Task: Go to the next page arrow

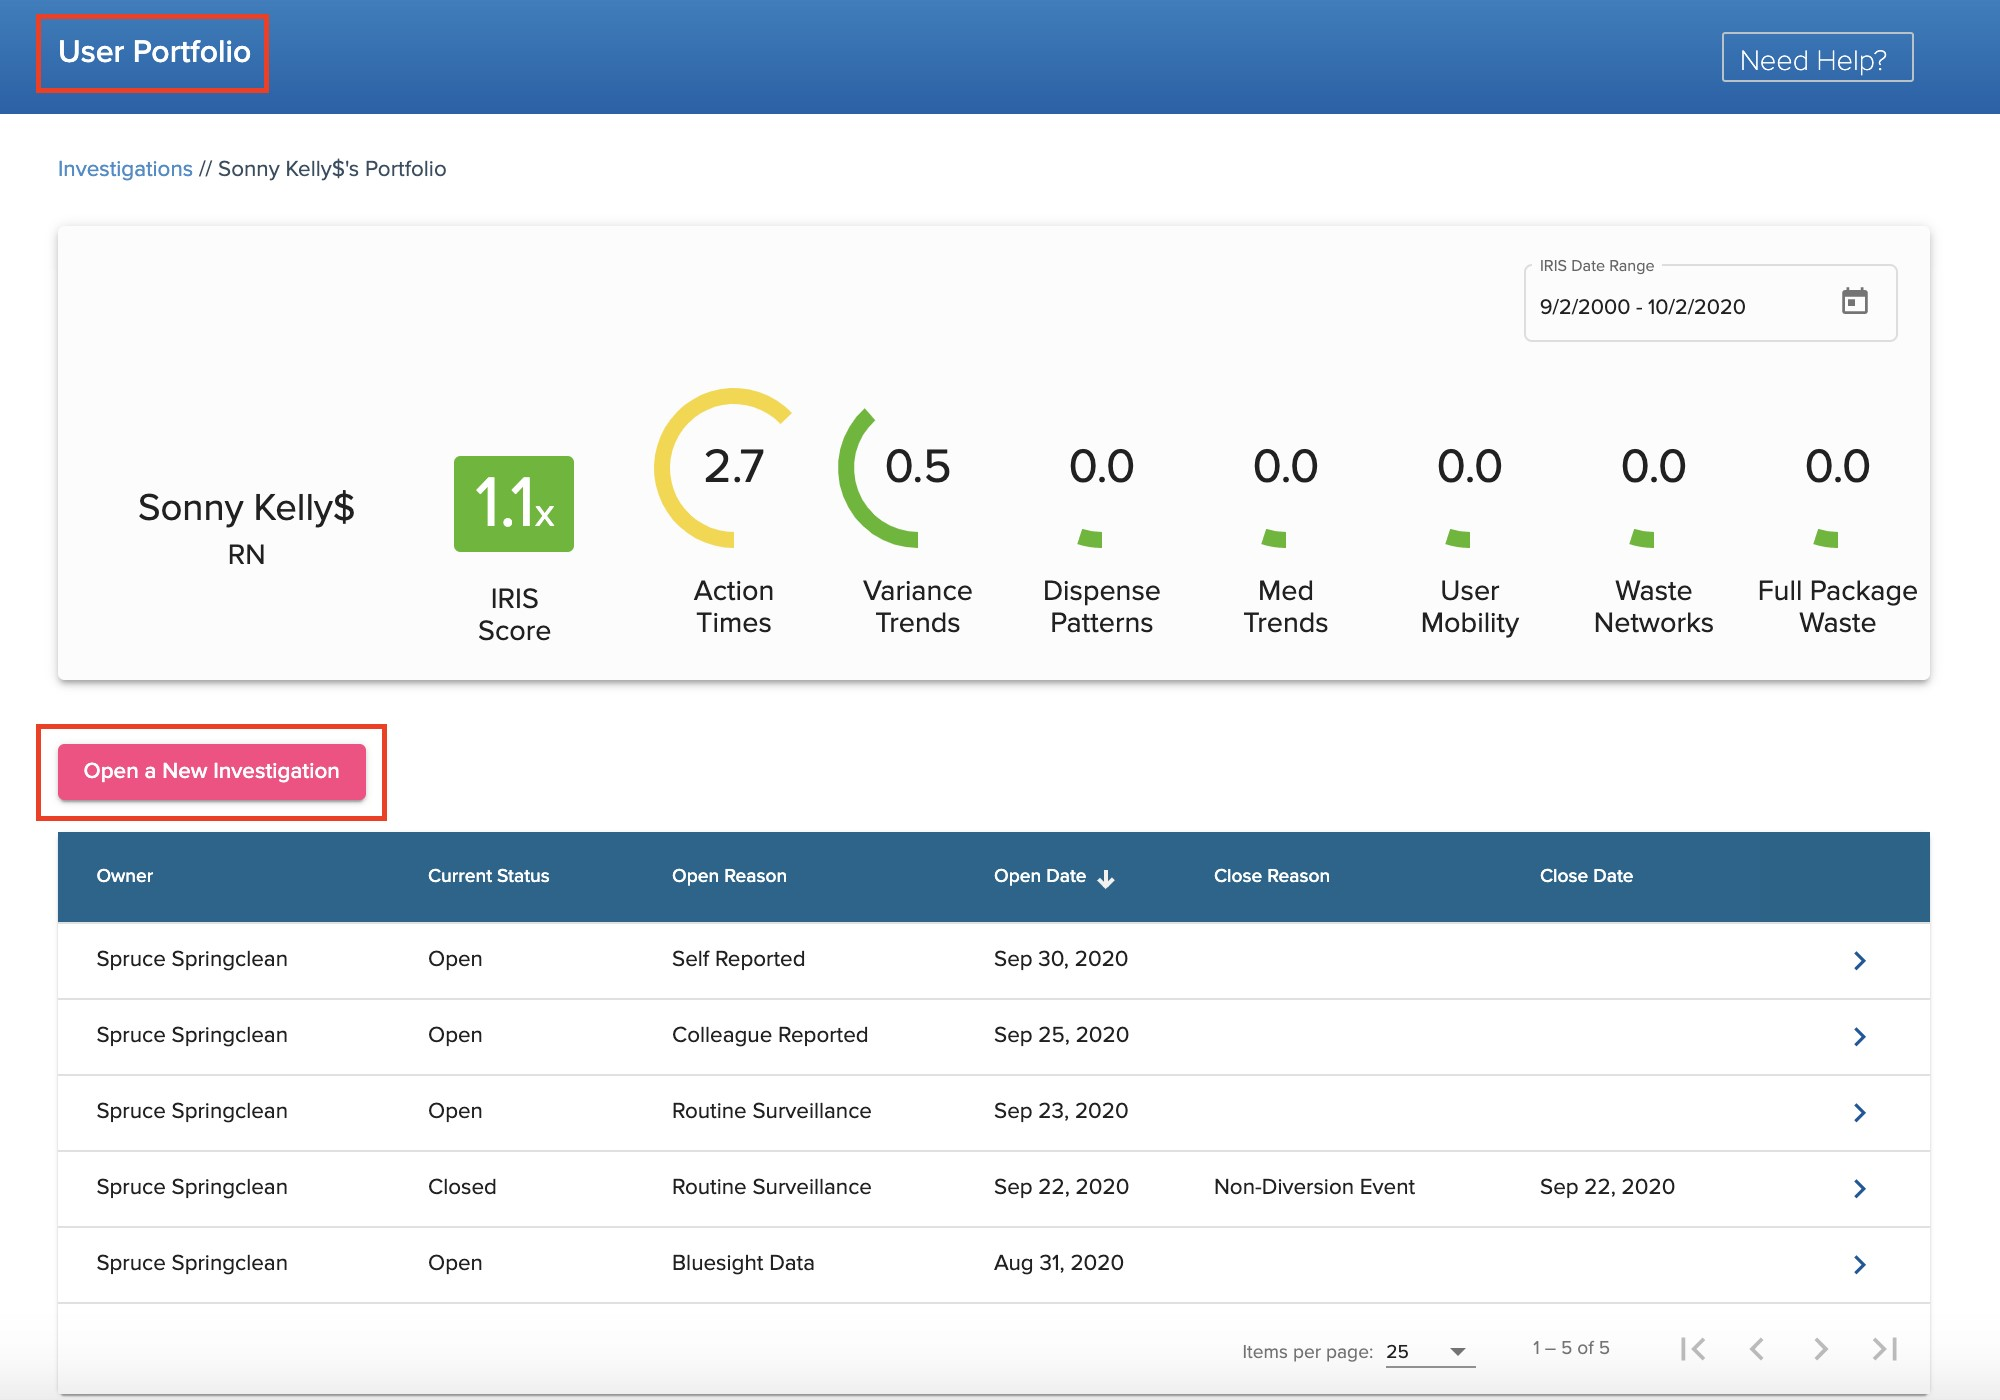Action: tap(1821, 1349)
